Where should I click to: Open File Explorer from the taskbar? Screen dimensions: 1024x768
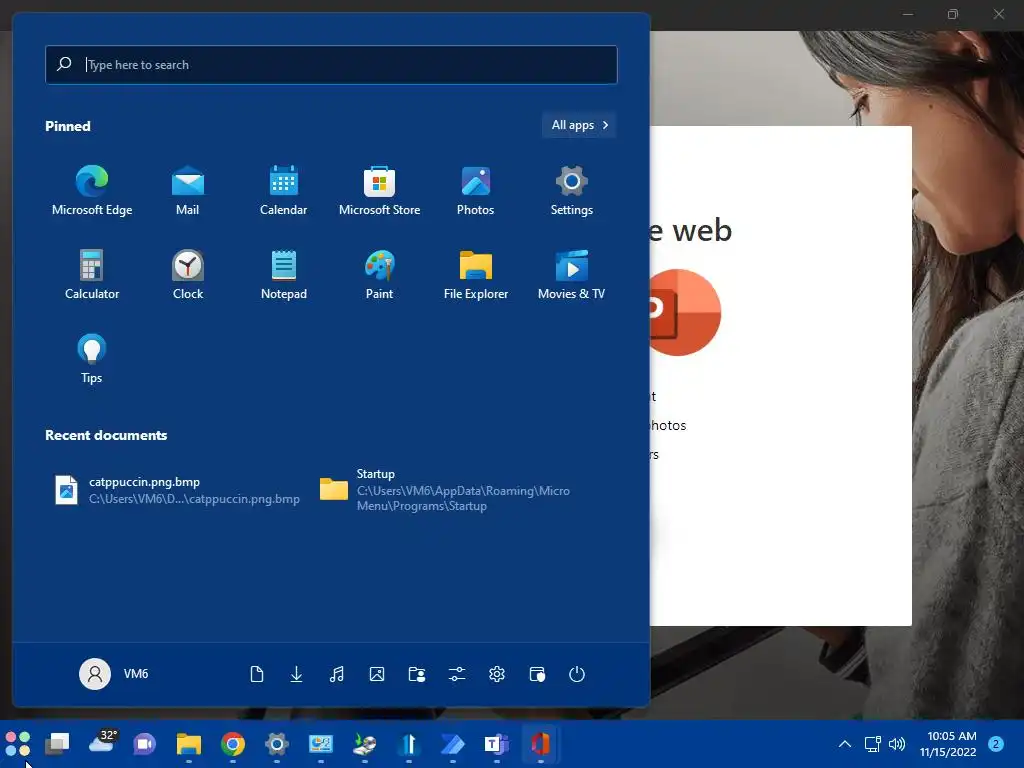coord(189,744)
